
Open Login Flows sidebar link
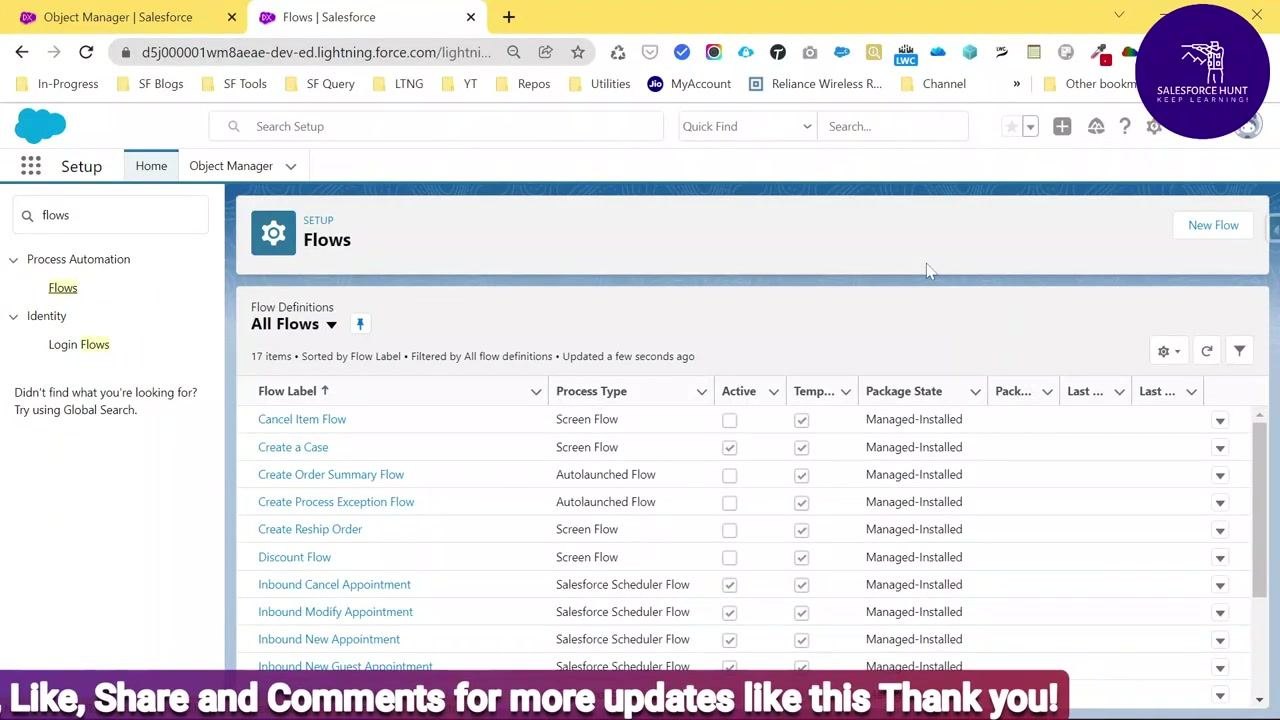79,345
